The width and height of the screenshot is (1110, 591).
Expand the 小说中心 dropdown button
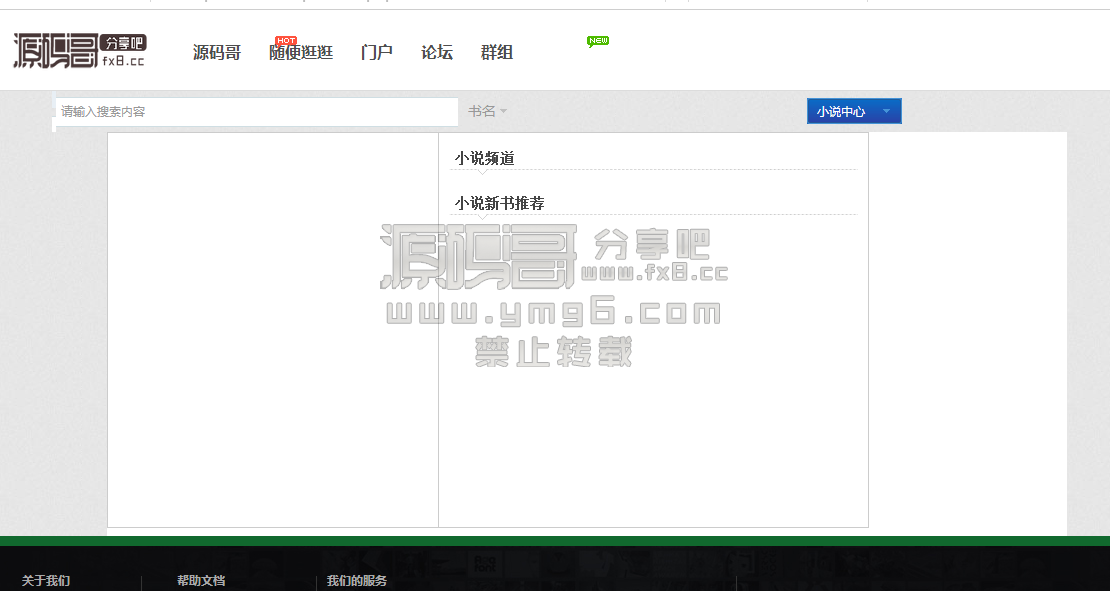854,111
